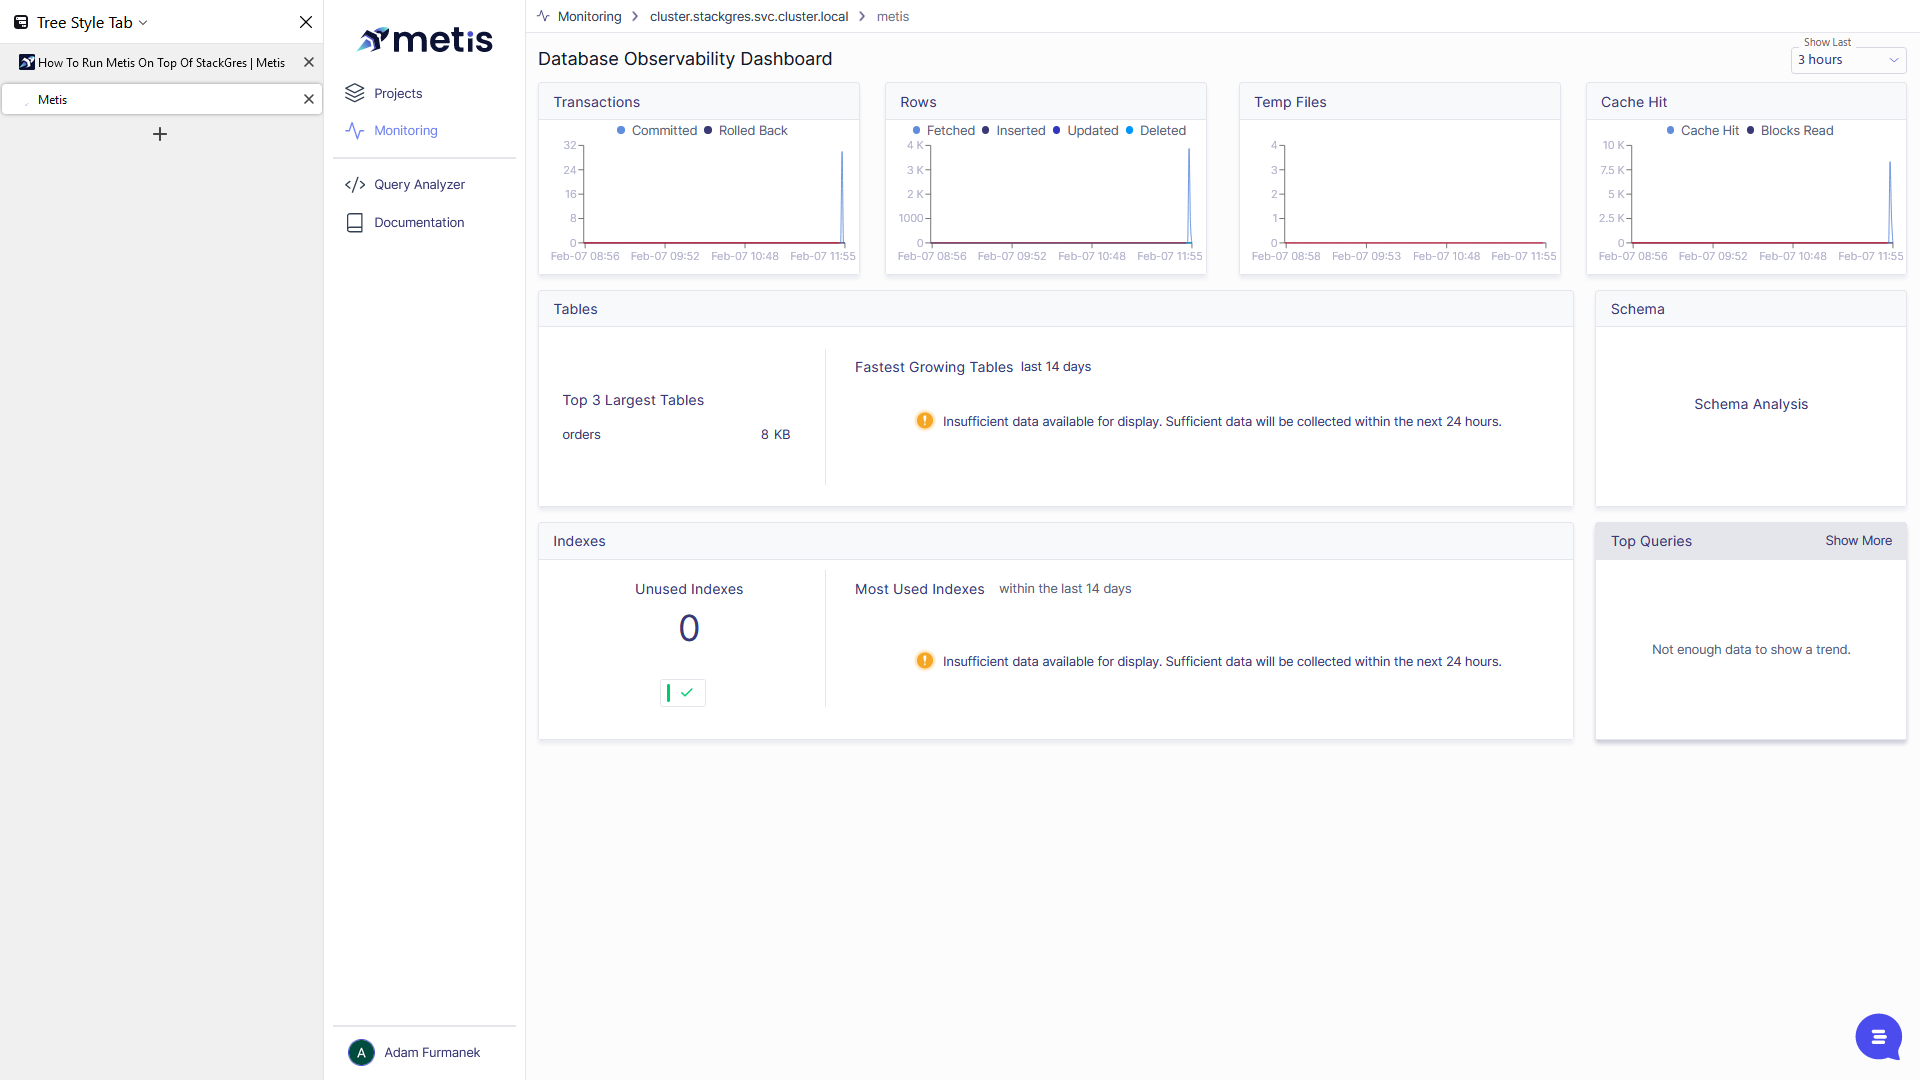Viewport: 1920px width, 1080px height.
Task: Click the Monitoring pulse icon in sidebar
Action: [355, 131]
